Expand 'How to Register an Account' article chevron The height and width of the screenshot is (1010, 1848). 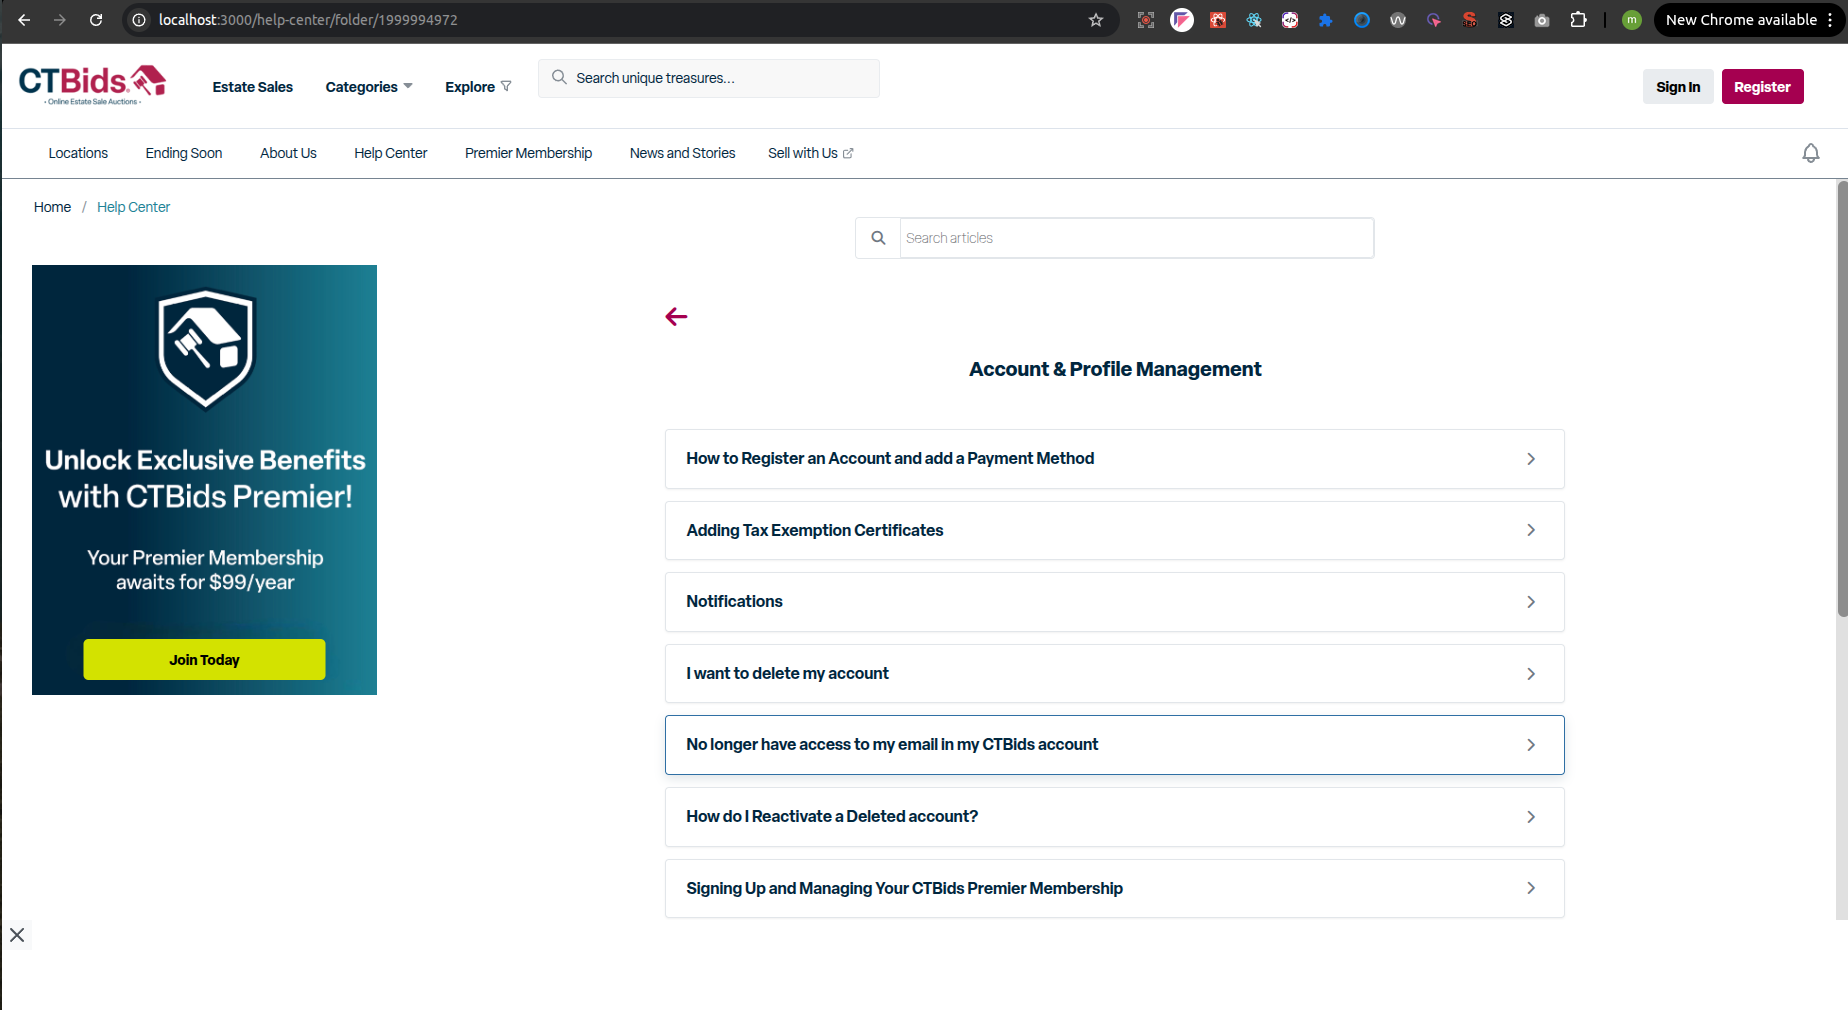pyautogui.click(x=1531, y=459)
